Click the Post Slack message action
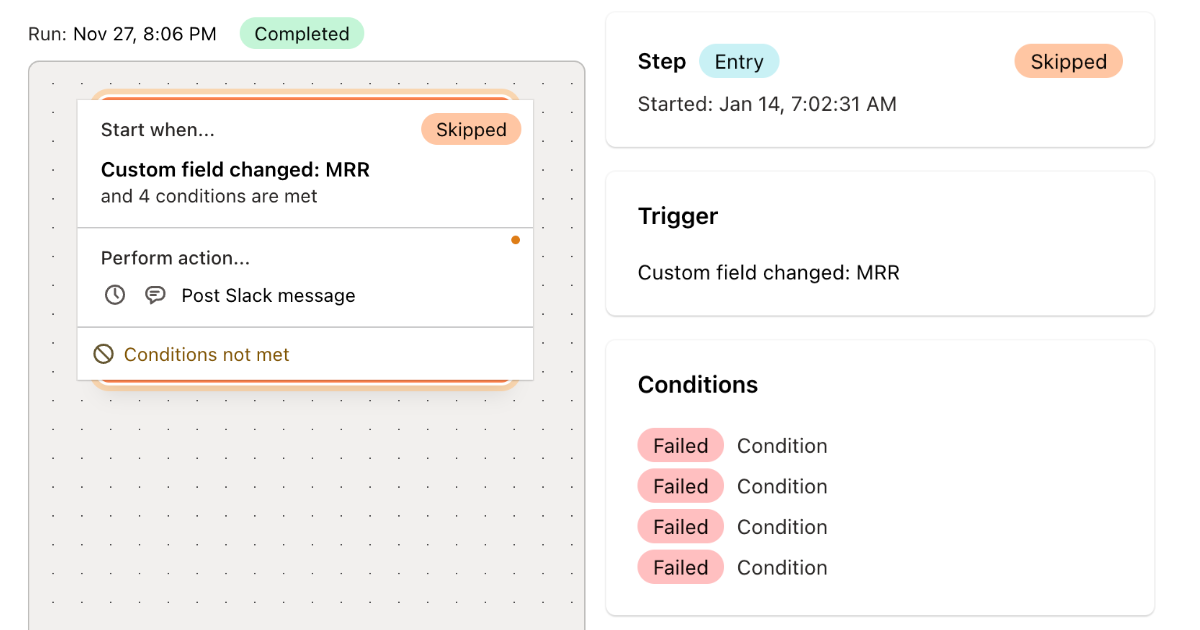The image size is (1200, 630). click(268, 295)
